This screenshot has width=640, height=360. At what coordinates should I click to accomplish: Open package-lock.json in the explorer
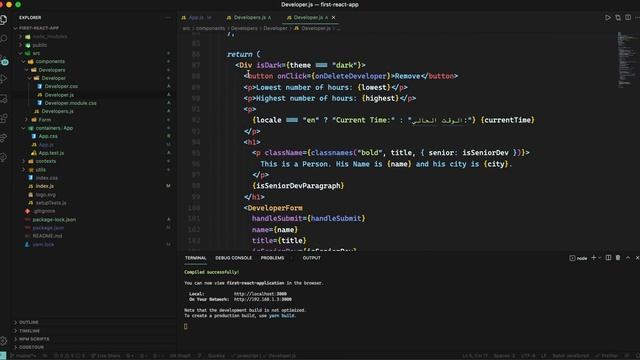(x=54, y=219)
